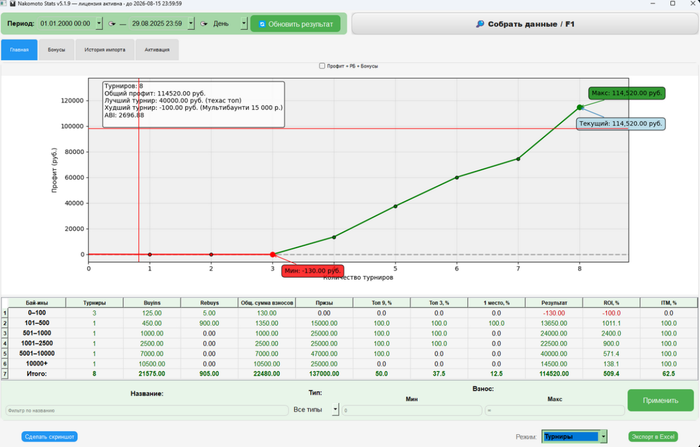Click the Nakamoto Stats title bar icon
The height and width of the screenshot is (447, 700).
click(x=6, y=4)
